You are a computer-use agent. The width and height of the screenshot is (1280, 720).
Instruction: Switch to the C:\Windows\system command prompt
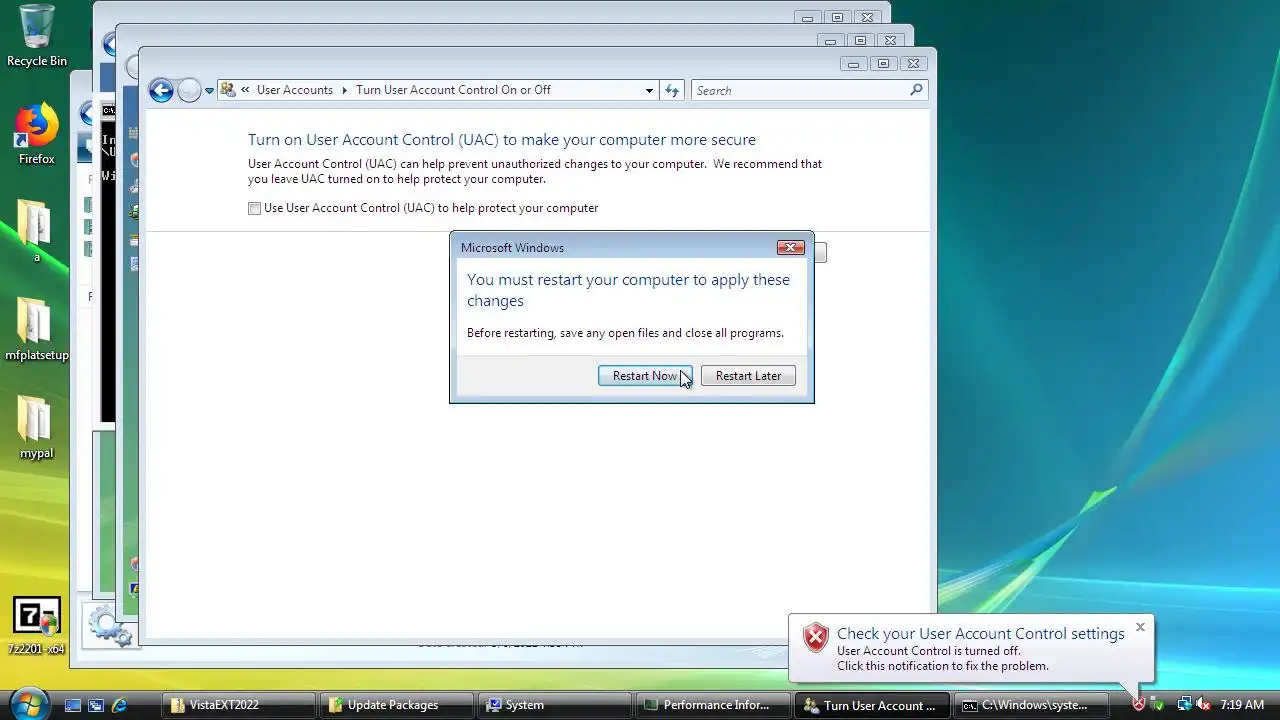tap(1029, 705)
